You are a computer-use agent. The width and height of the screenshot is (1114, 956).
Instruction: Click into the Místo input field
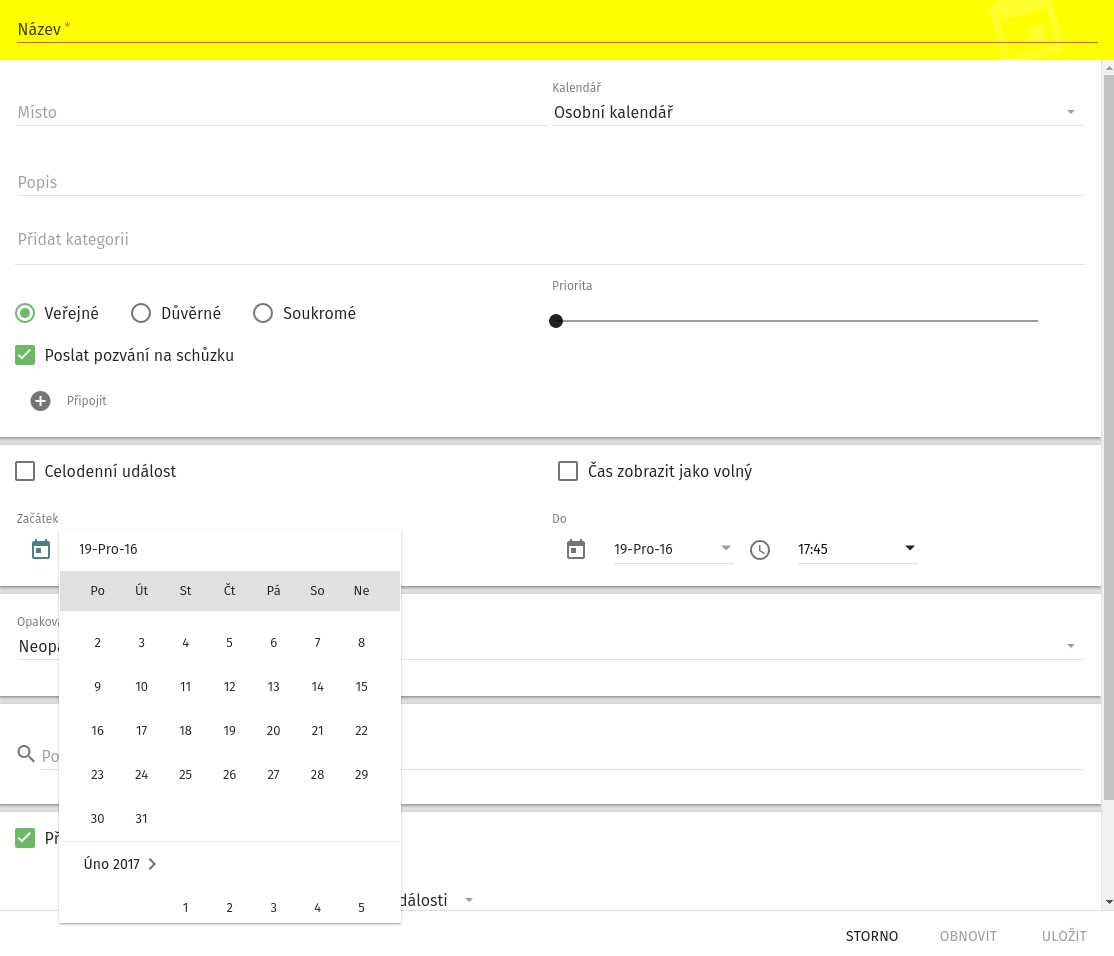click(280, 112)
